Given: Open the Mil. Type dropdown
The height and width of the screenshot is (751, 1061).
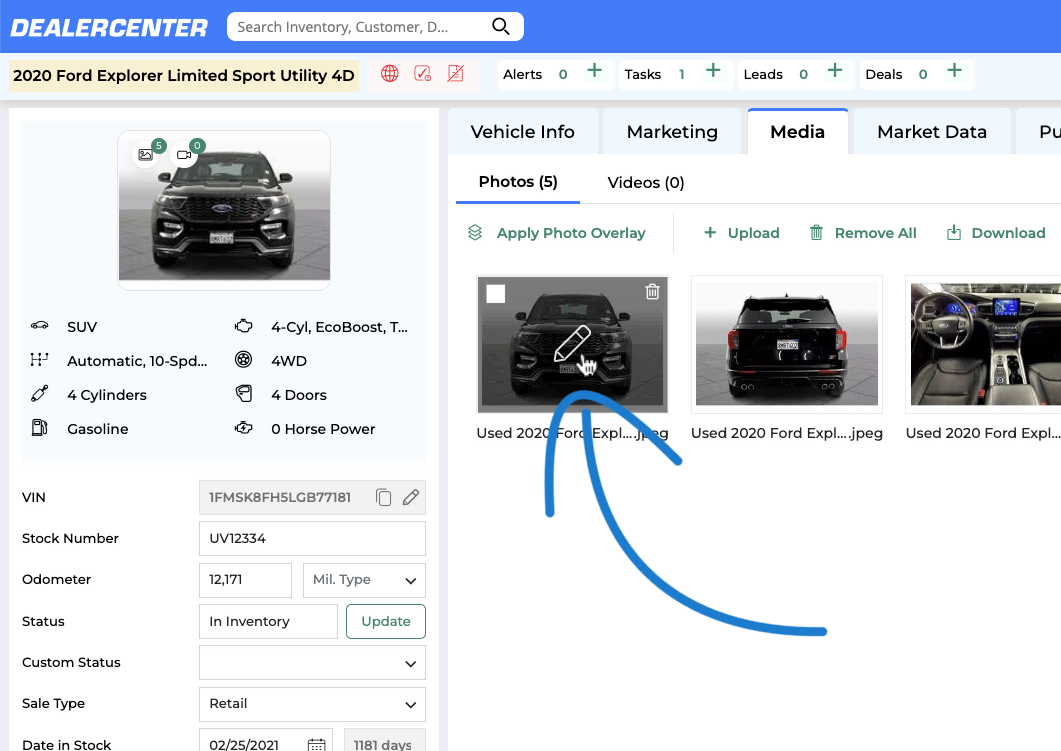Looking at the screenshot, I should point(364,580).
